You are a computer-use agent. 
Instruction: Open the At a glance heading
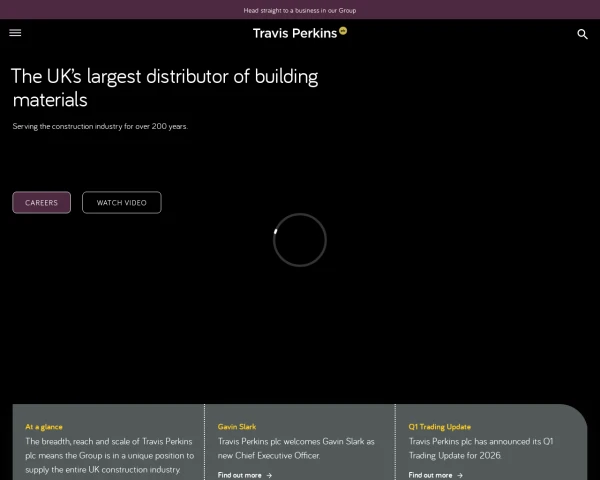click(44, 427)
